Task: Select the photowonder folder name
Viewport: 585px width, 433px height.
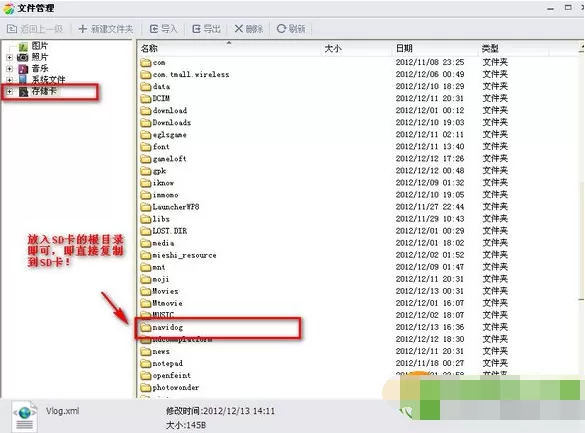Action: click(176, 387)
